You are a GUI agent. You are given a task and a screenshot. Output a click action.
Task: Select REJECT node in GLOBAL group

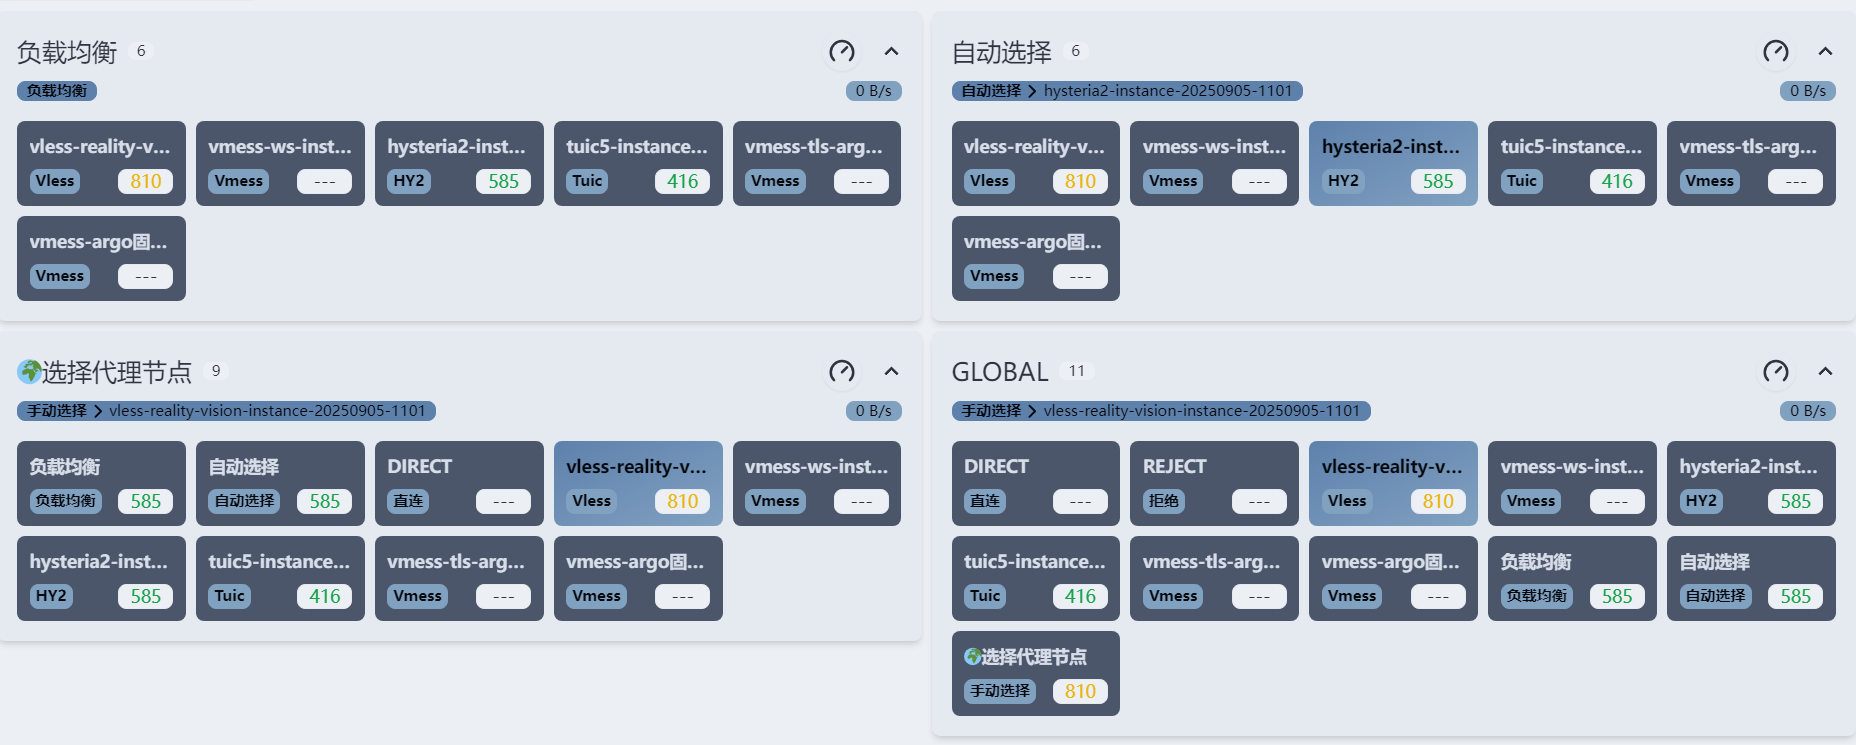click(x=1214, y=483)
